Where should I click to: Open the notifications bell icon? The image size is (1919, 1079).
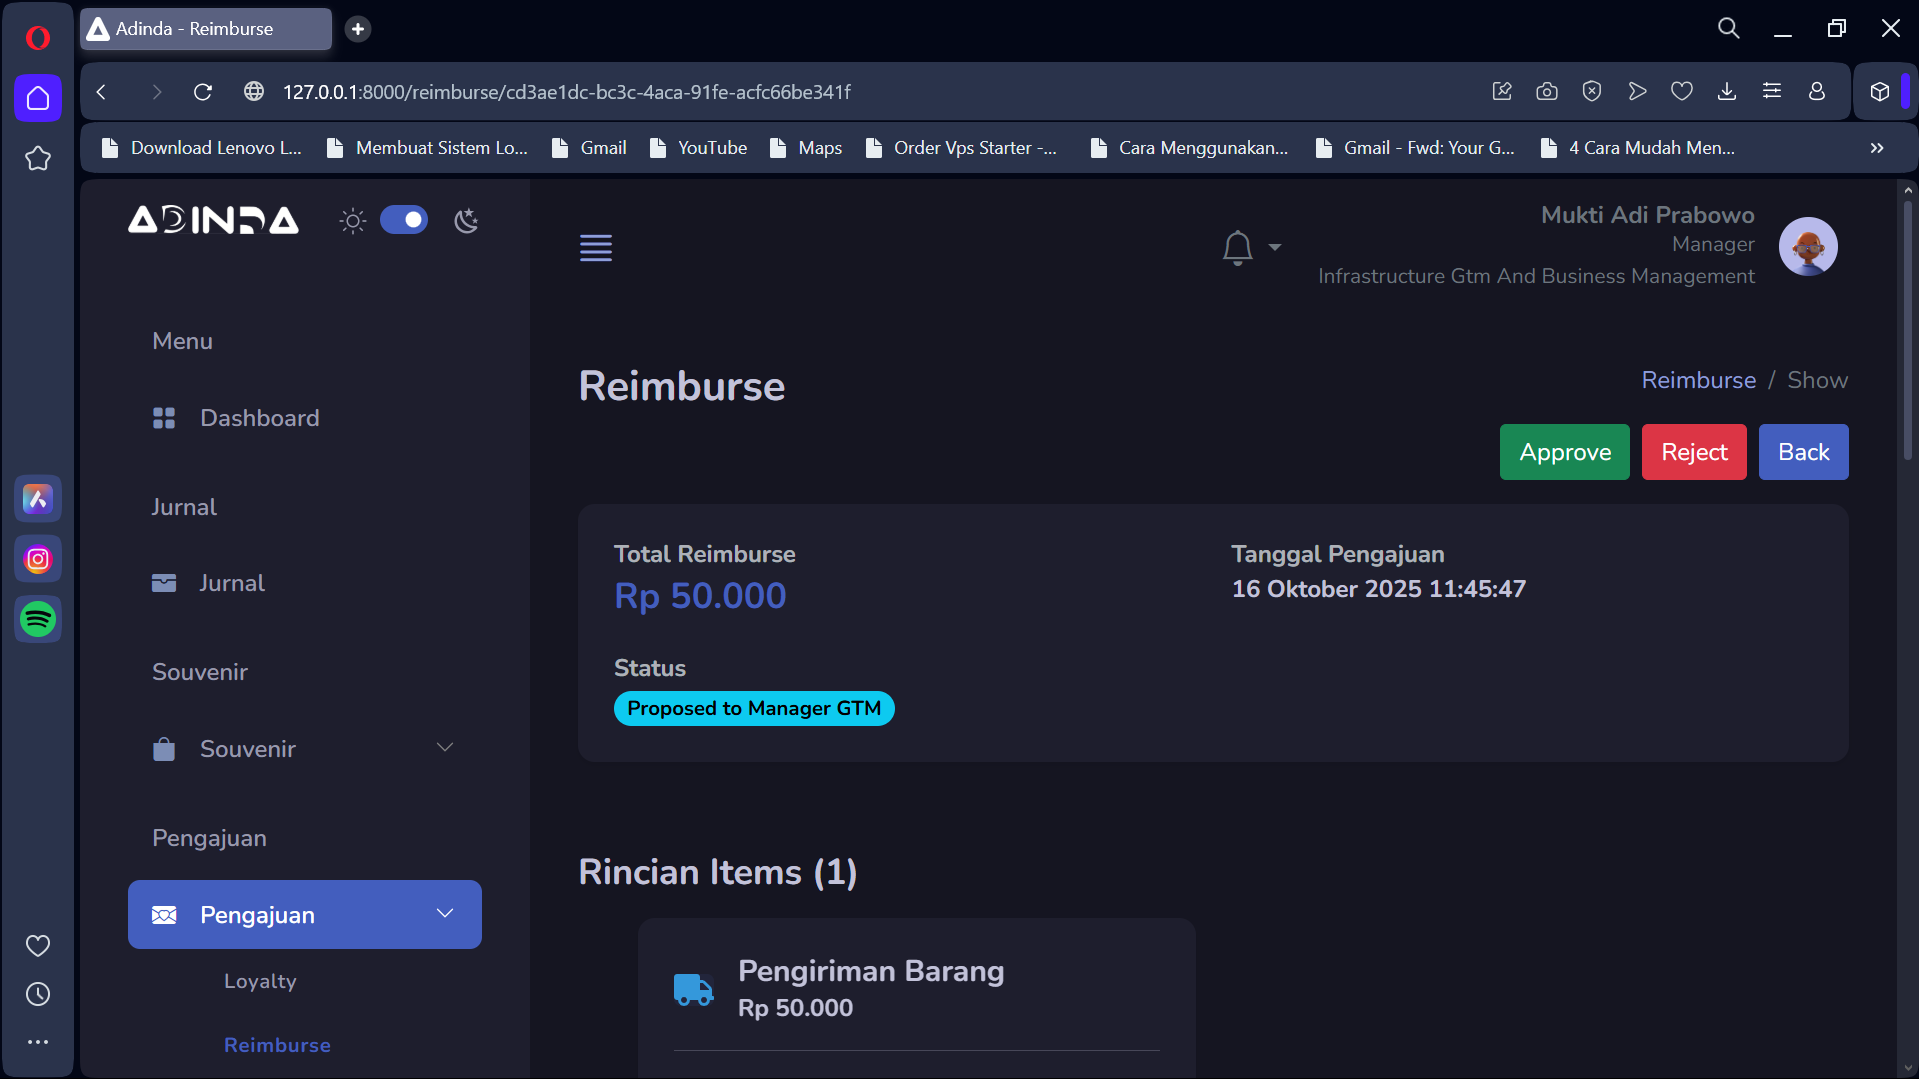pyautogui.click(x=1237, y=247)
